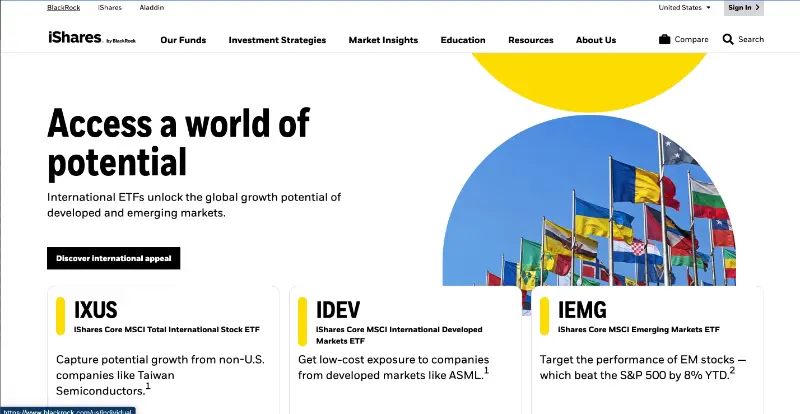Open the IDEV fund card heading

[338, 309]
